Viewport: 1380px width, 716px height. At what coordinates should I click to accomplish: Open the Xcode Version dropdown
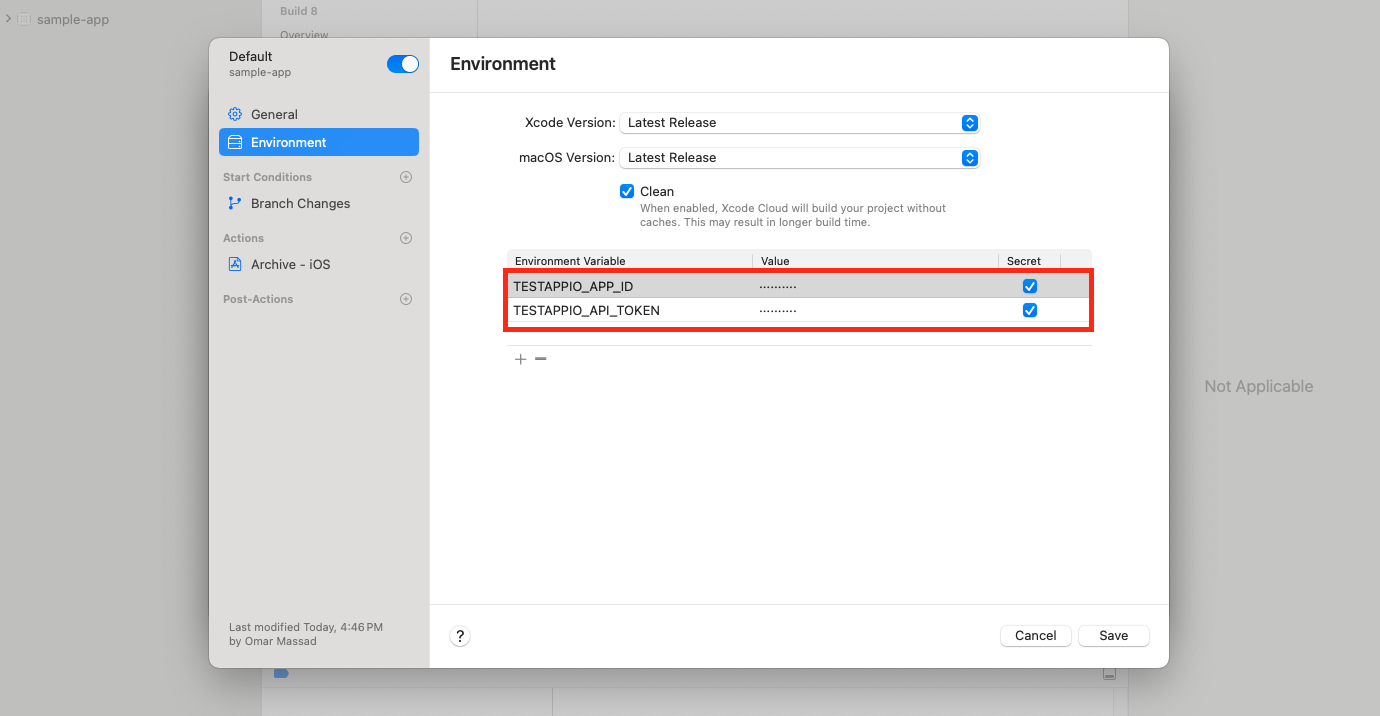pos(799,123)
